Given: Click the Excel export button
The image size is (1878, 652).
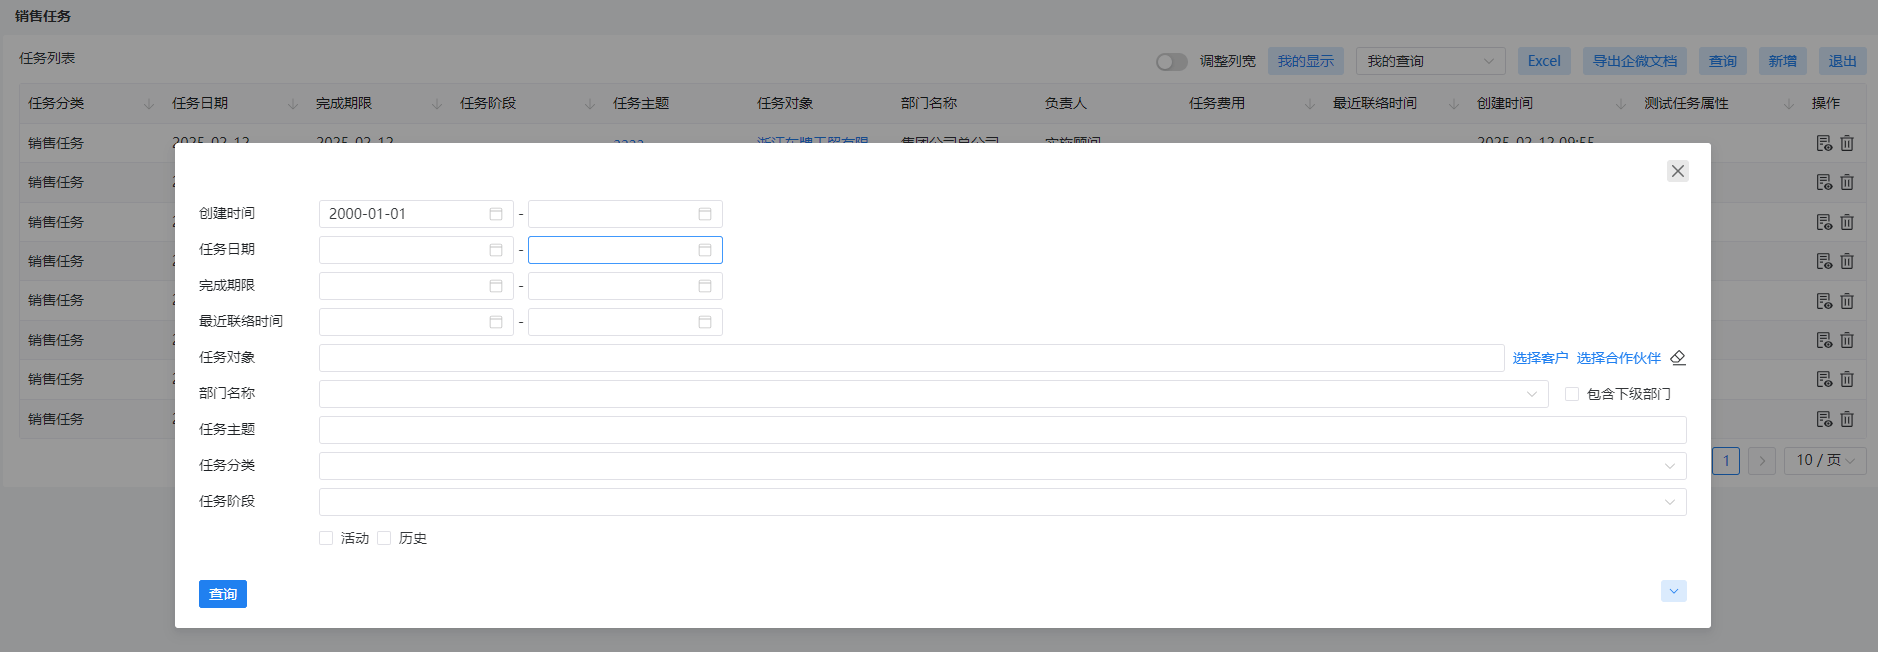Looking at the screenshot, I should tap(1544, 61).
